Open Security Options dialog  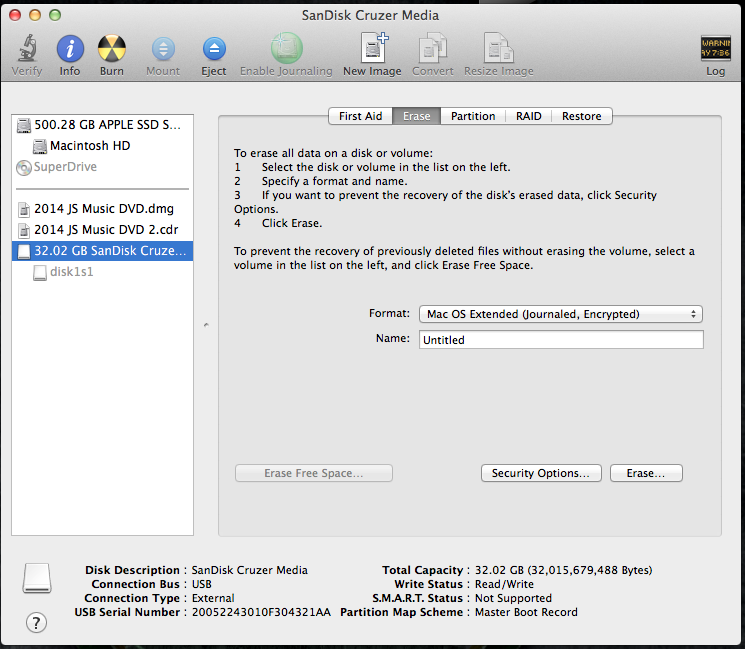(x=541, y=473)
